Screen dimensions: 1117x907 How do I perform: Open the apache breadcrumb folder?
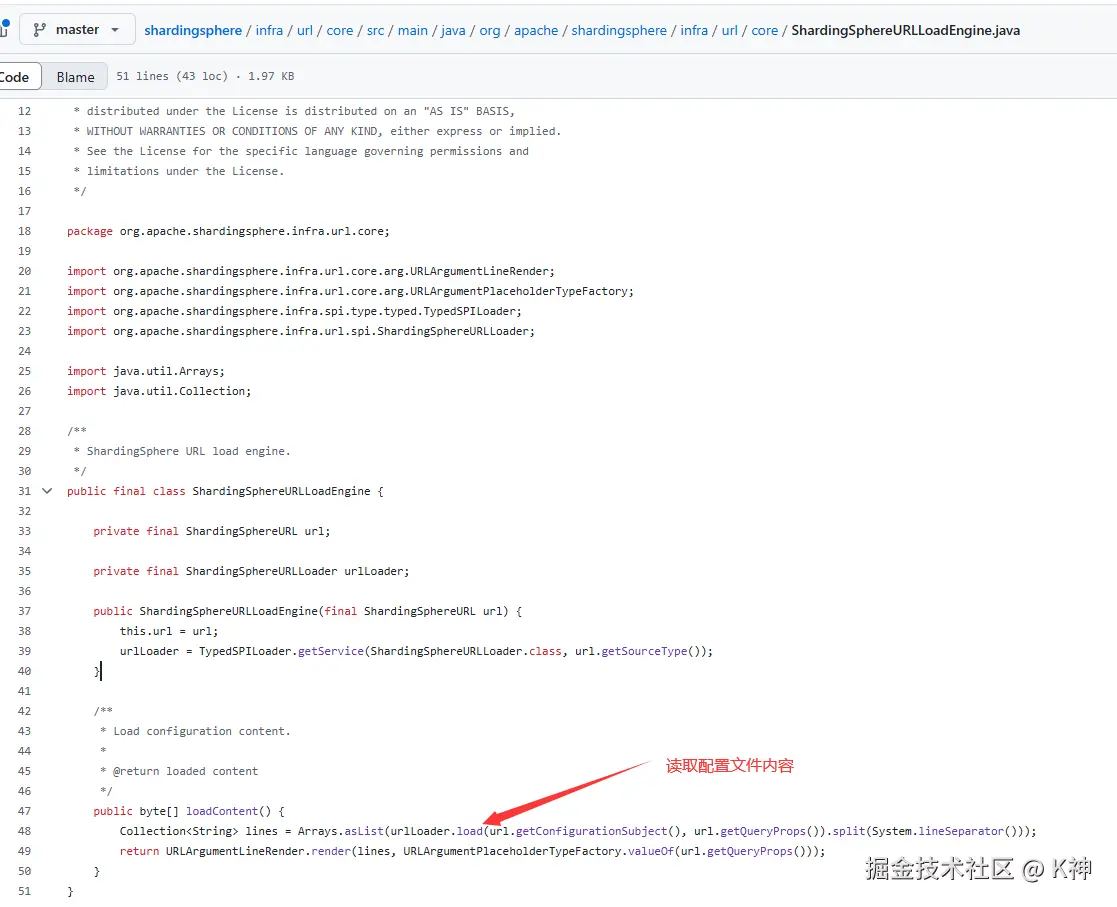(x=536, y=30)
